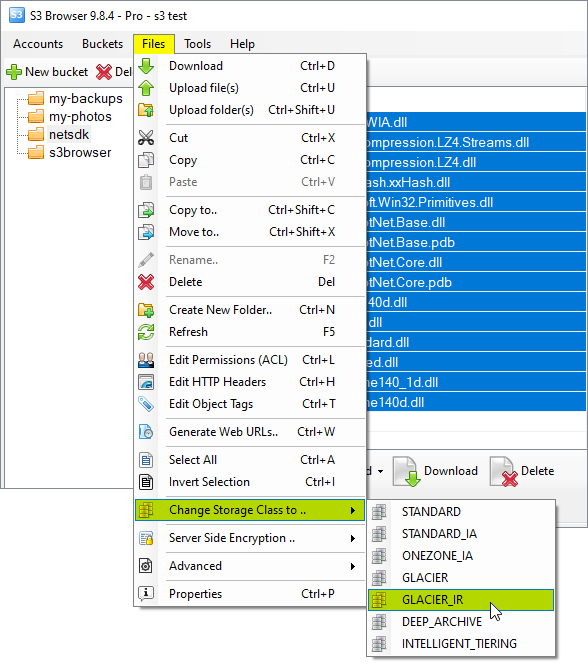Click the Select All document icon
The image size is (588, 666).
pyautogui.click(x=146, y=460)
